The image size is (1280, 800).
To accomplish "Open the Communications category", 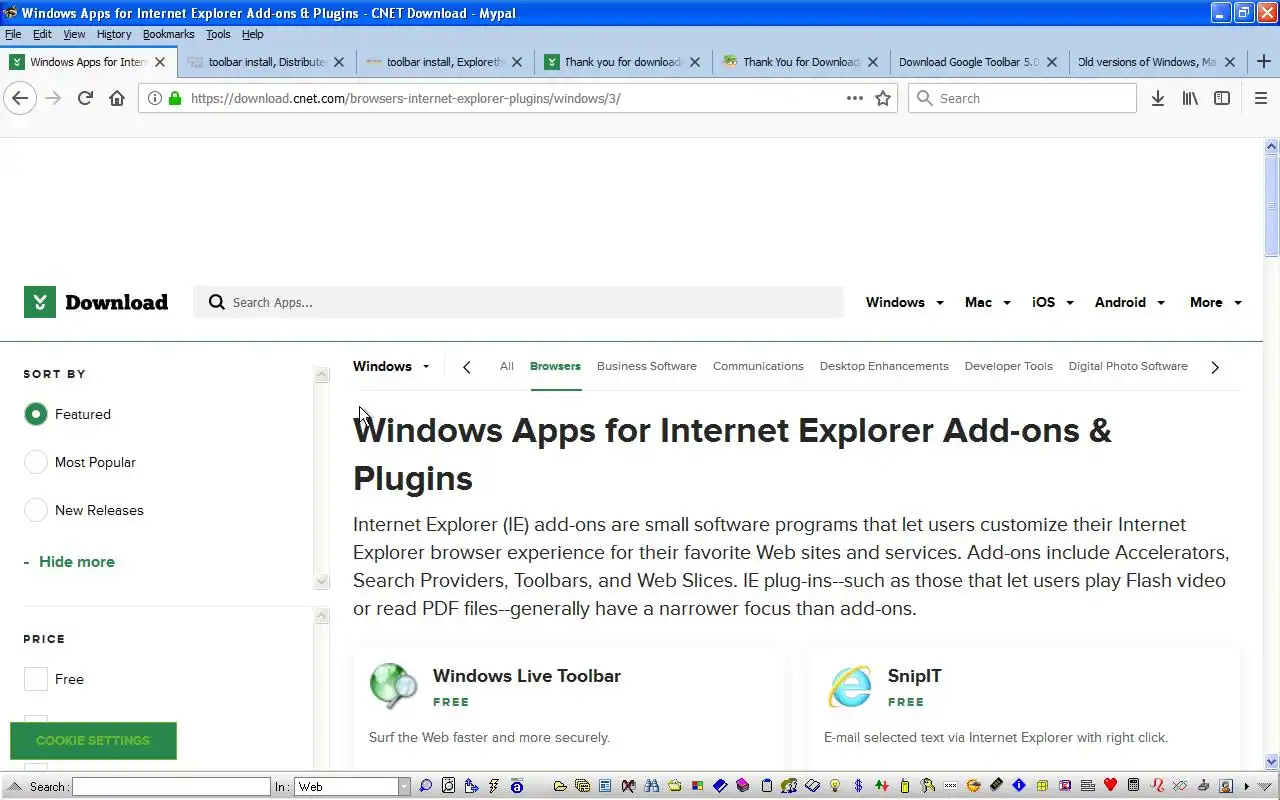I will point(758,366).
